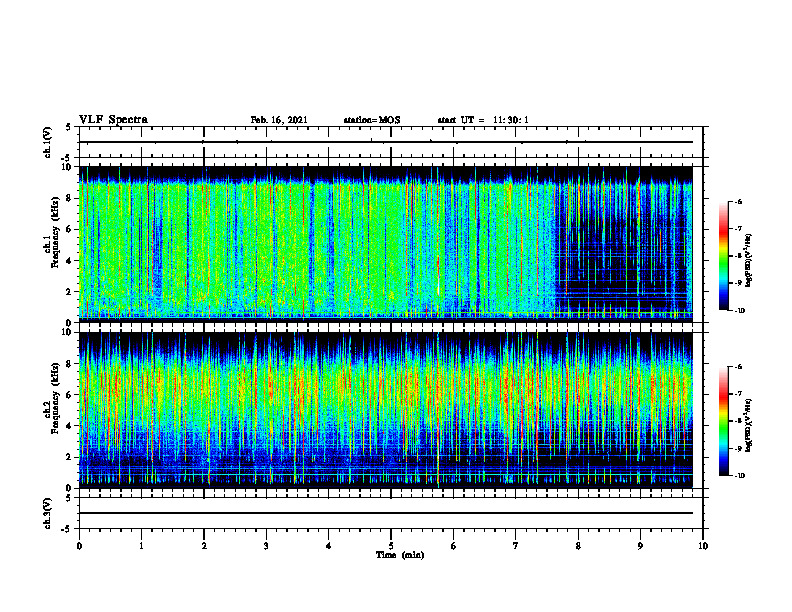Click tick label "3" on the time axis
This screenshot has width=792, height=612.
(266, 546)
